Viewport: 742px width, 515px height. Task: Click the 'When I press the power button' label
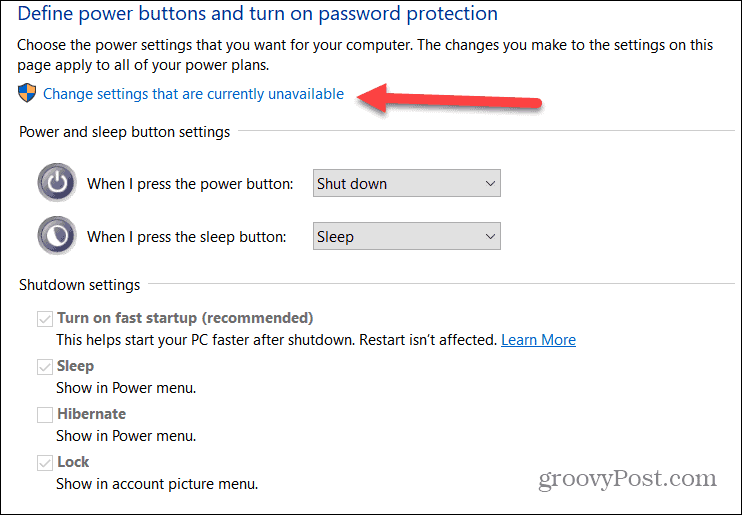point(190,184)
